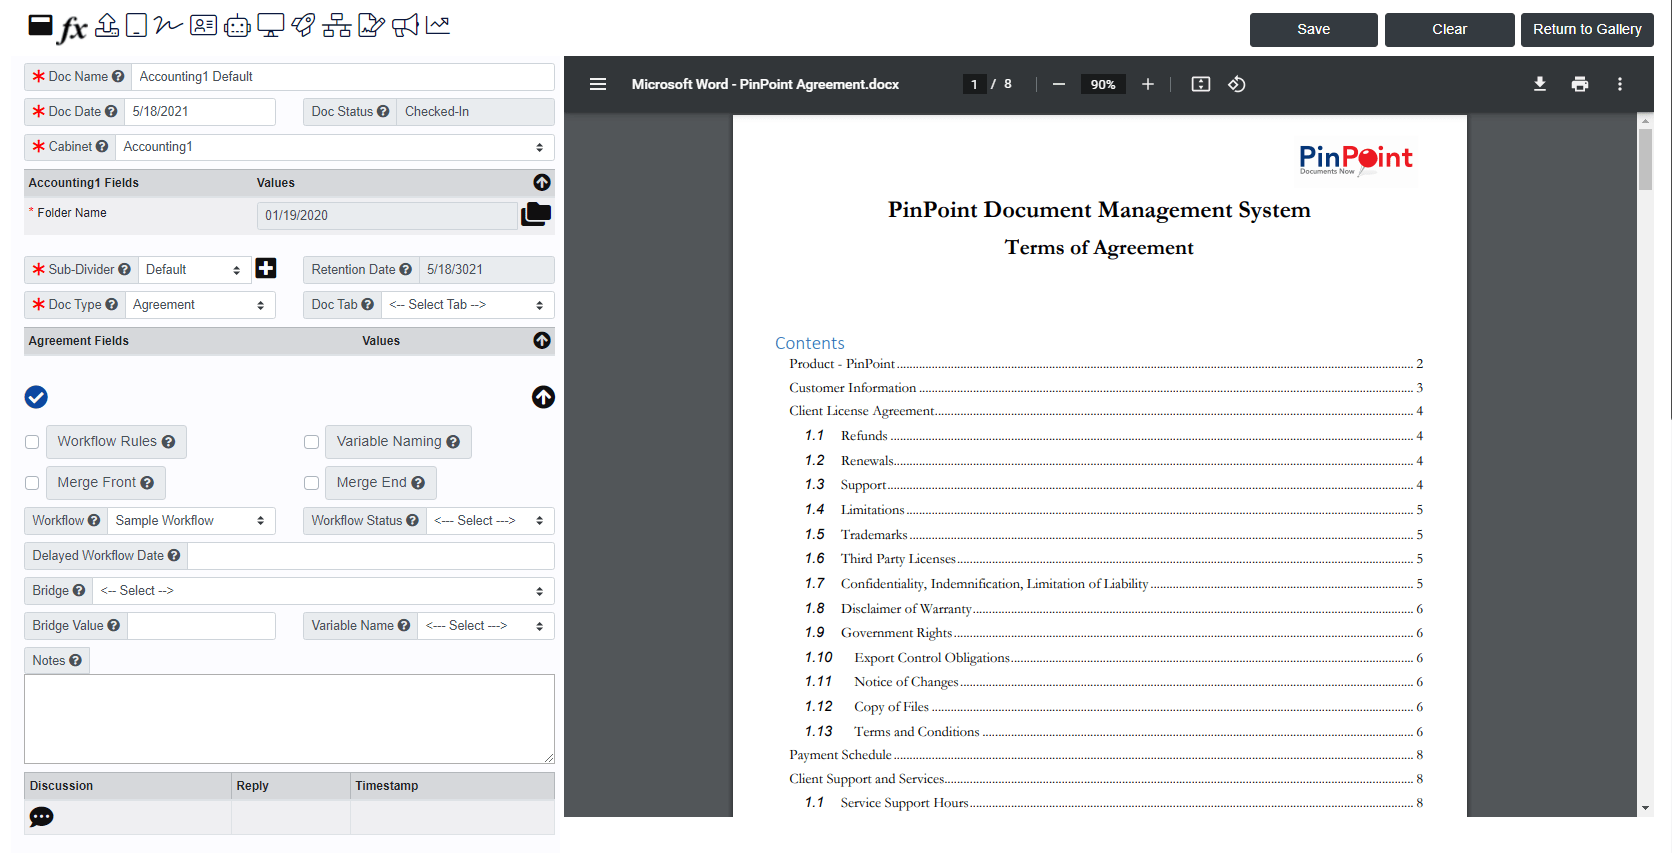Viewport: 1672px width, 853px height.
Task: Click the blue checkmark circle icon
Action: click(36, 397)
